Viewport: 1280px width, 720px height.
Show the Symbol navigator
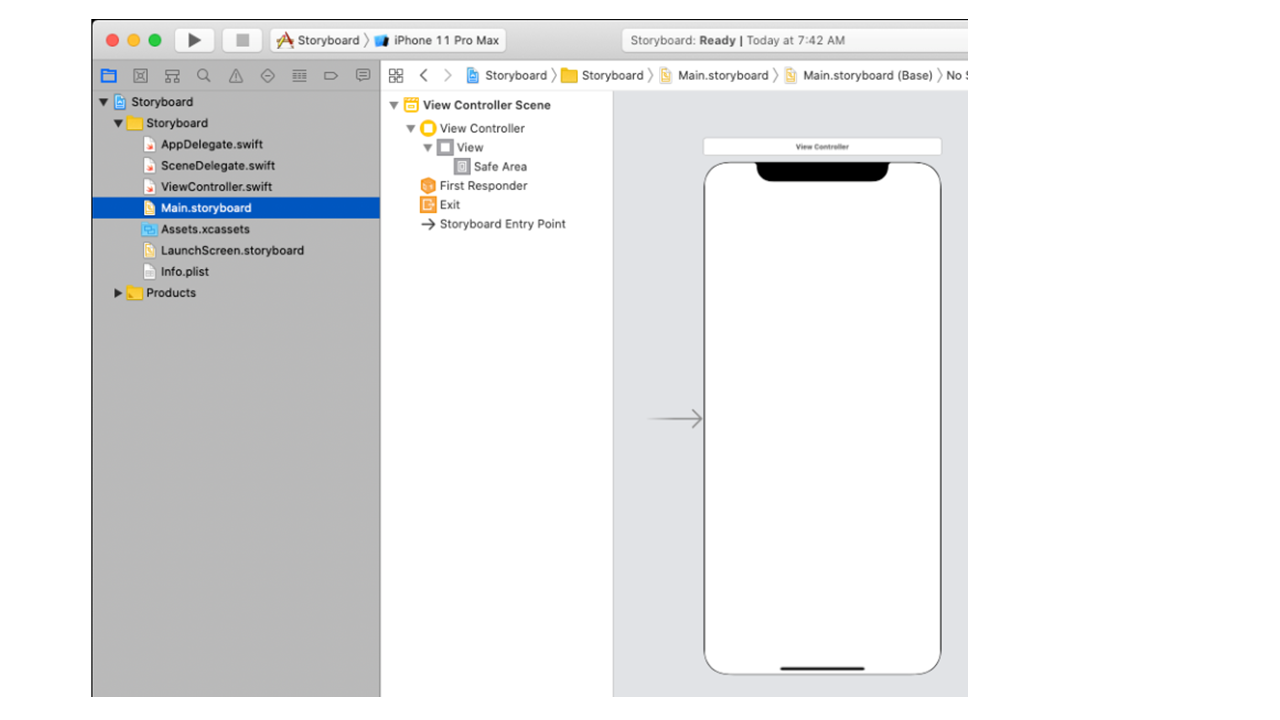pyautogui.click(x=172, y=76)
